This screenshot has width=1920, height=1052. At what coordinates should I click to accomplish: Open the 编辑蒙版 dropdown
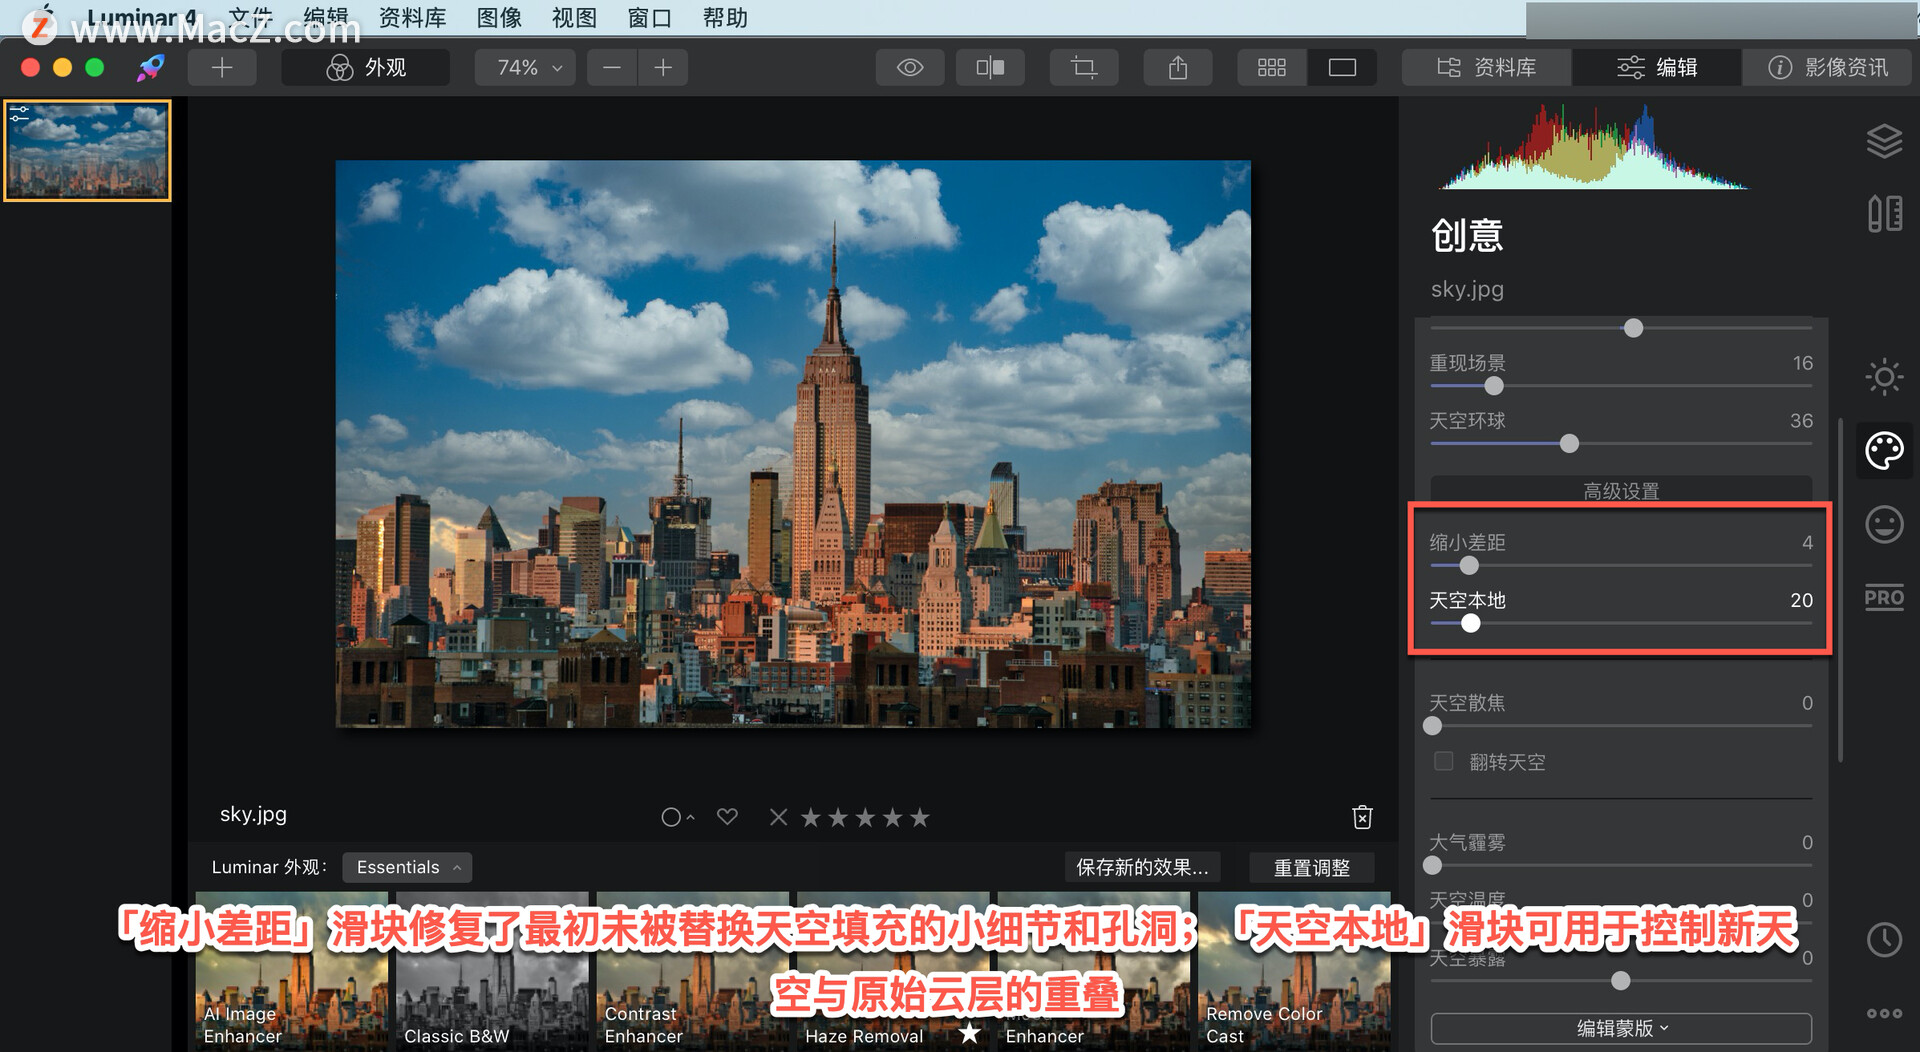coord(1621,1028)
